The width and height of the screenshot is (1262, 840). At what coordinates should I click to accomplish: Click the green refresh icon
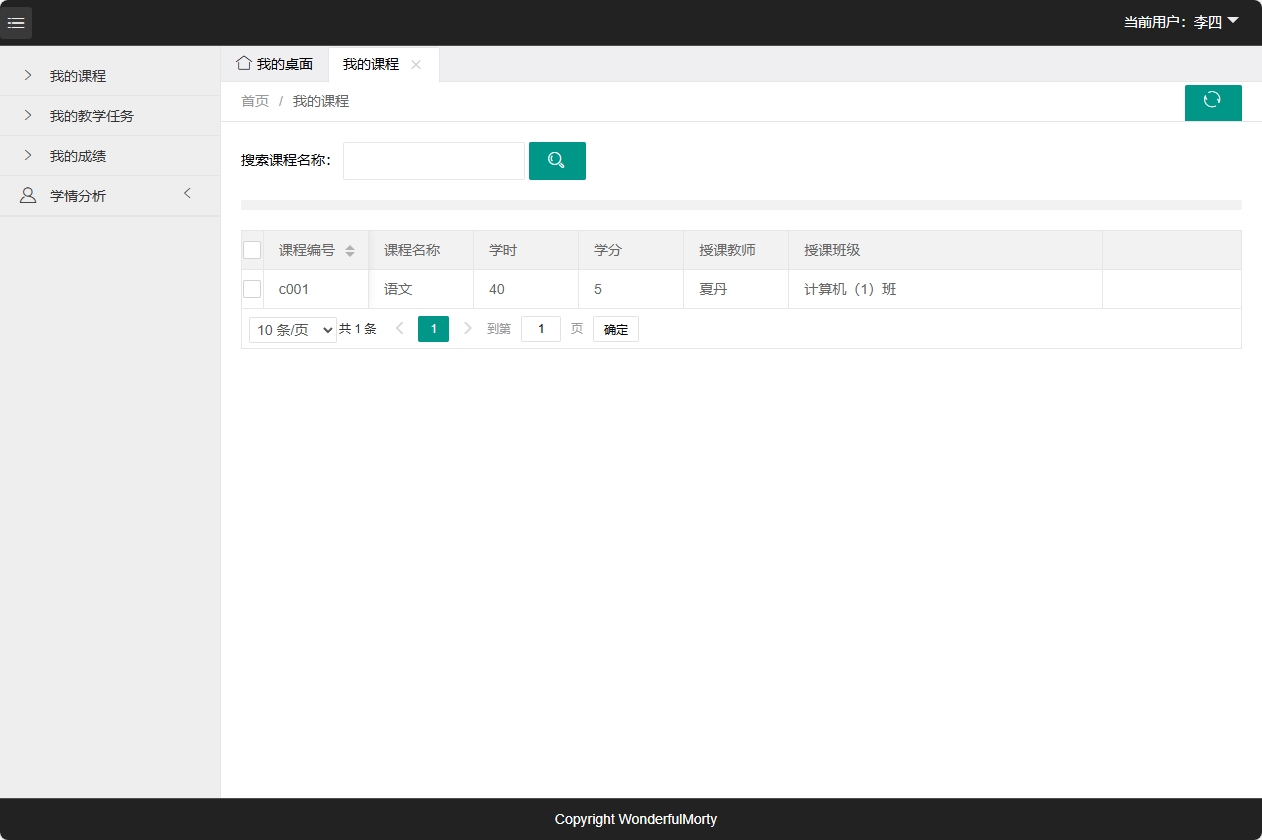click(1213, 102)
